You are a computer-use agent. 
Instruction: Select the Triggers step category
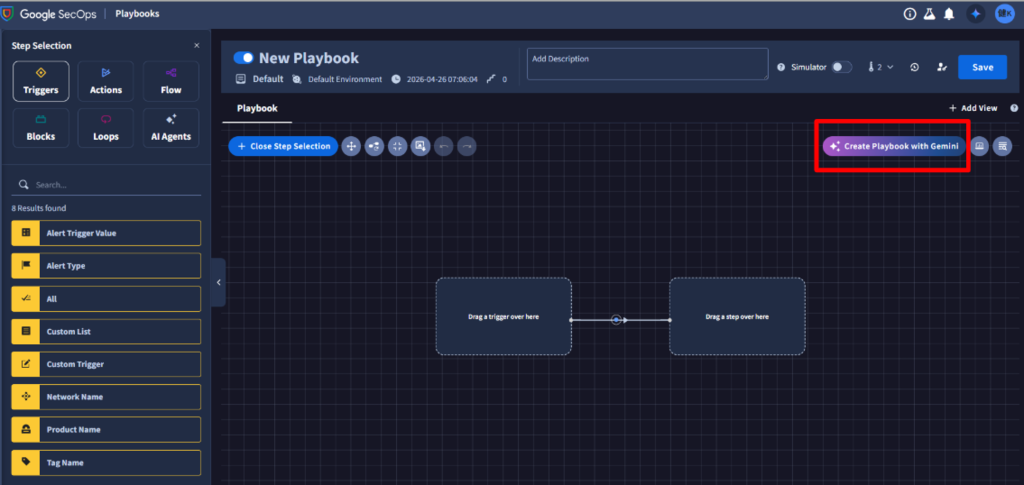(40, 81)
